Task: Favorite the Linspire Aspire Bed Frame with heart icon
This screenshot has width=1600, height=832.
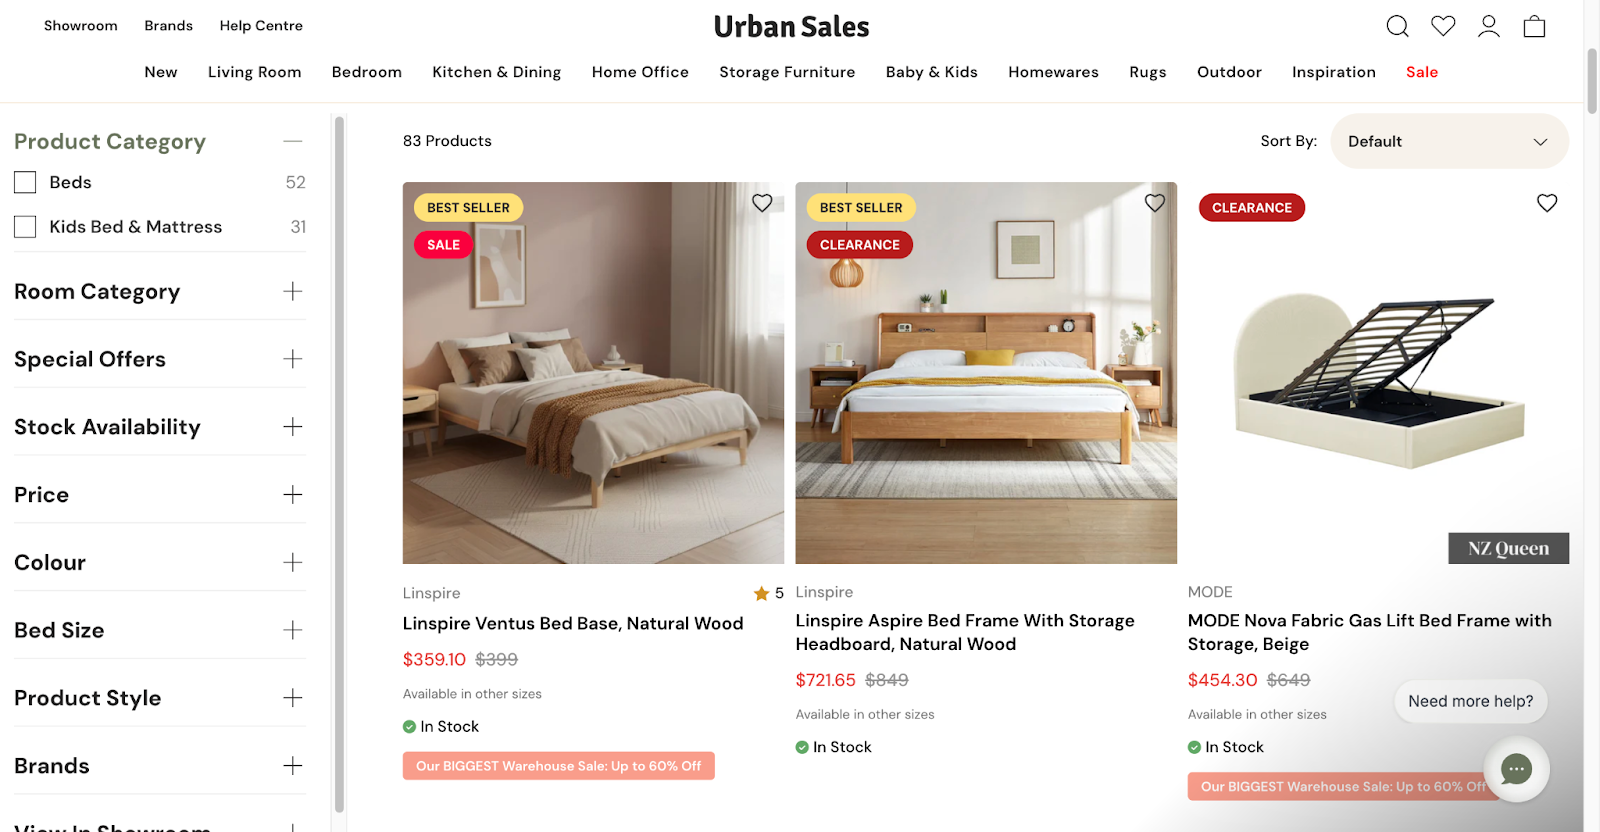Action: [1154, 202]
